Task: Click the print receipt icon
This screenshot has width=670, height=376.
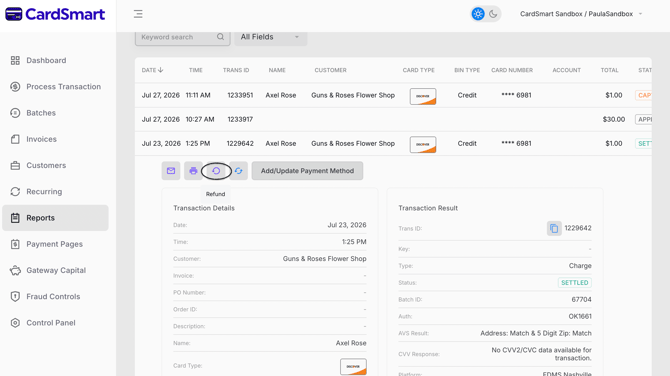Action: click(193, 171)
